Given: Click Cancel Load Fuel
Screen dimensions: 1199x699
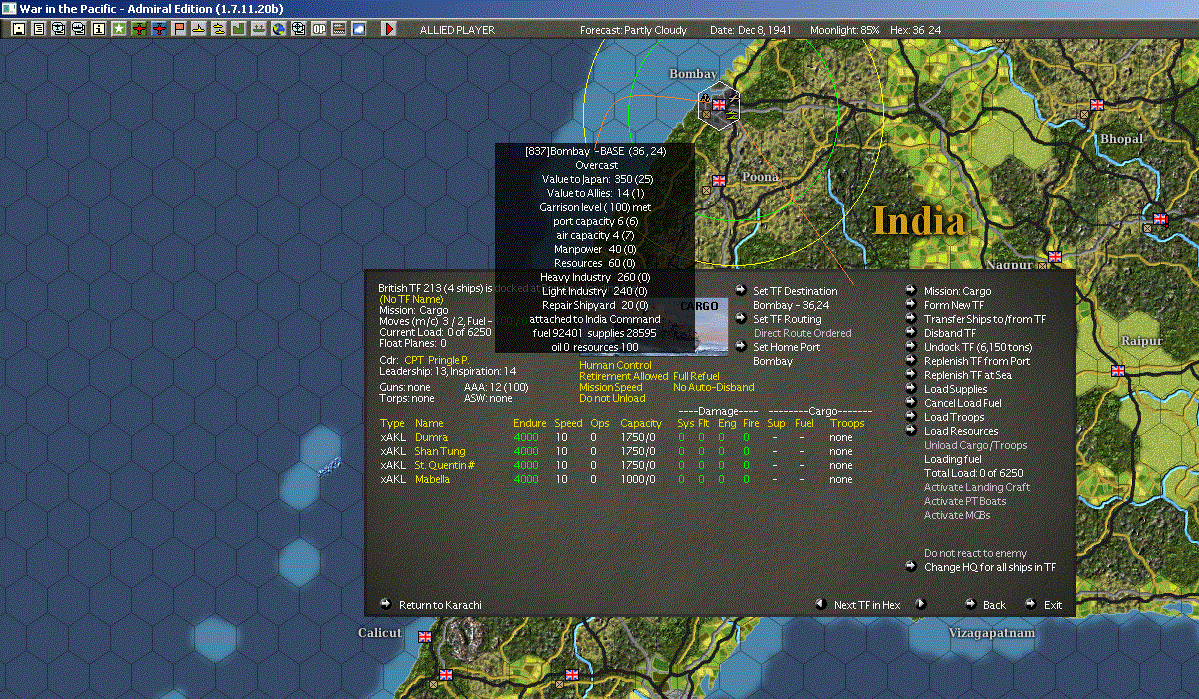Looking at the screenshot, I should click(x=962, y=403).
